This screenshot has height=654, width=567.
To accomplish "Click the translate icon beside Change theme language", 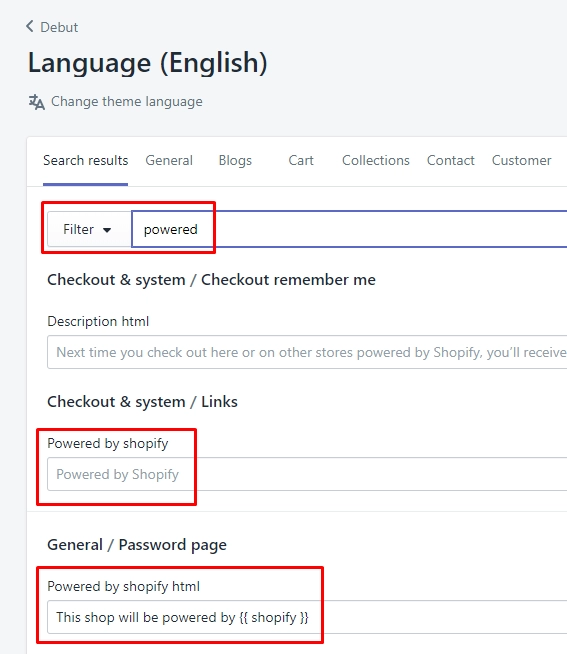I will (x=37, y=102).
